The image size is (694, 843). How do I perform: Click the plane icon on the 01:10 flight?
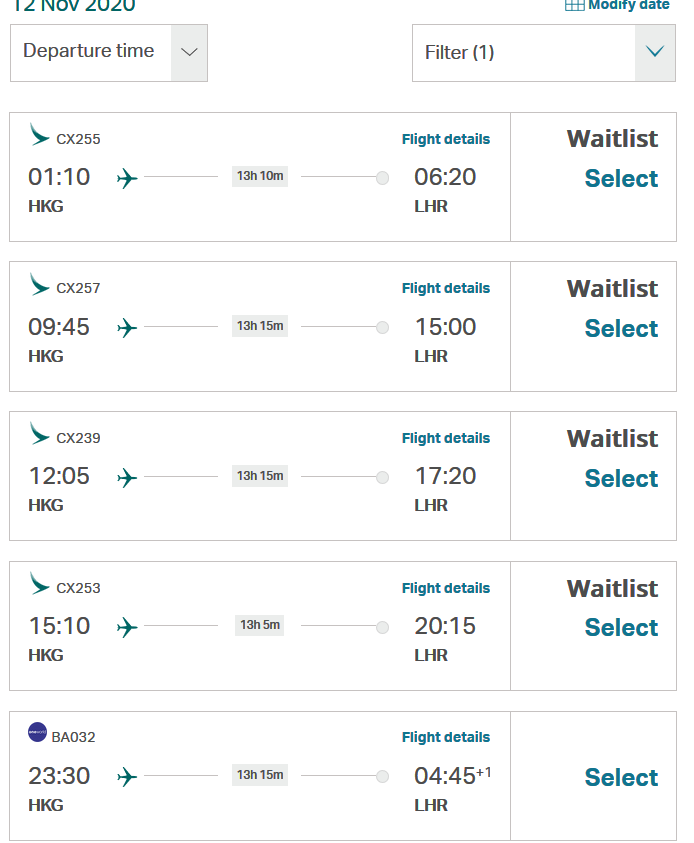[x=127, y=179]
